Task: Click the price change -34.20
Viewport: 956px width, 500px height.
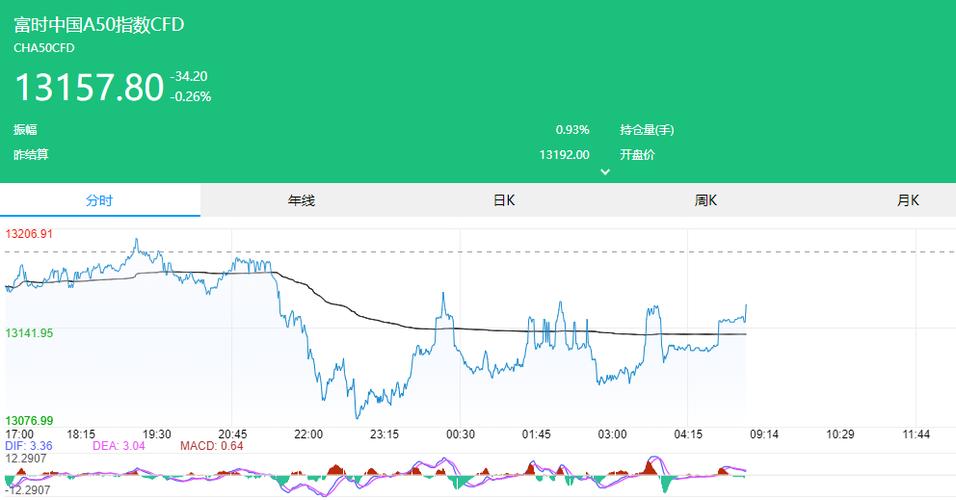Action: (190, 76)
